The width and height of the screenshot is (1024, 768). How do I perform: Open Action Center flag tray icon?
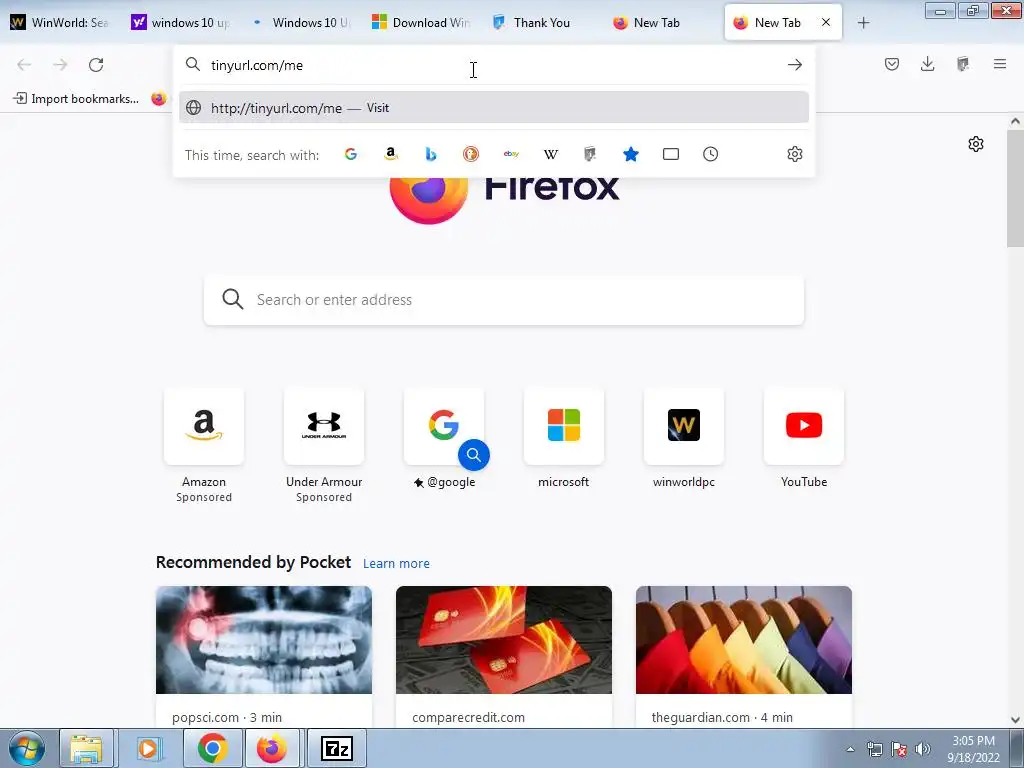coord(899,749)
